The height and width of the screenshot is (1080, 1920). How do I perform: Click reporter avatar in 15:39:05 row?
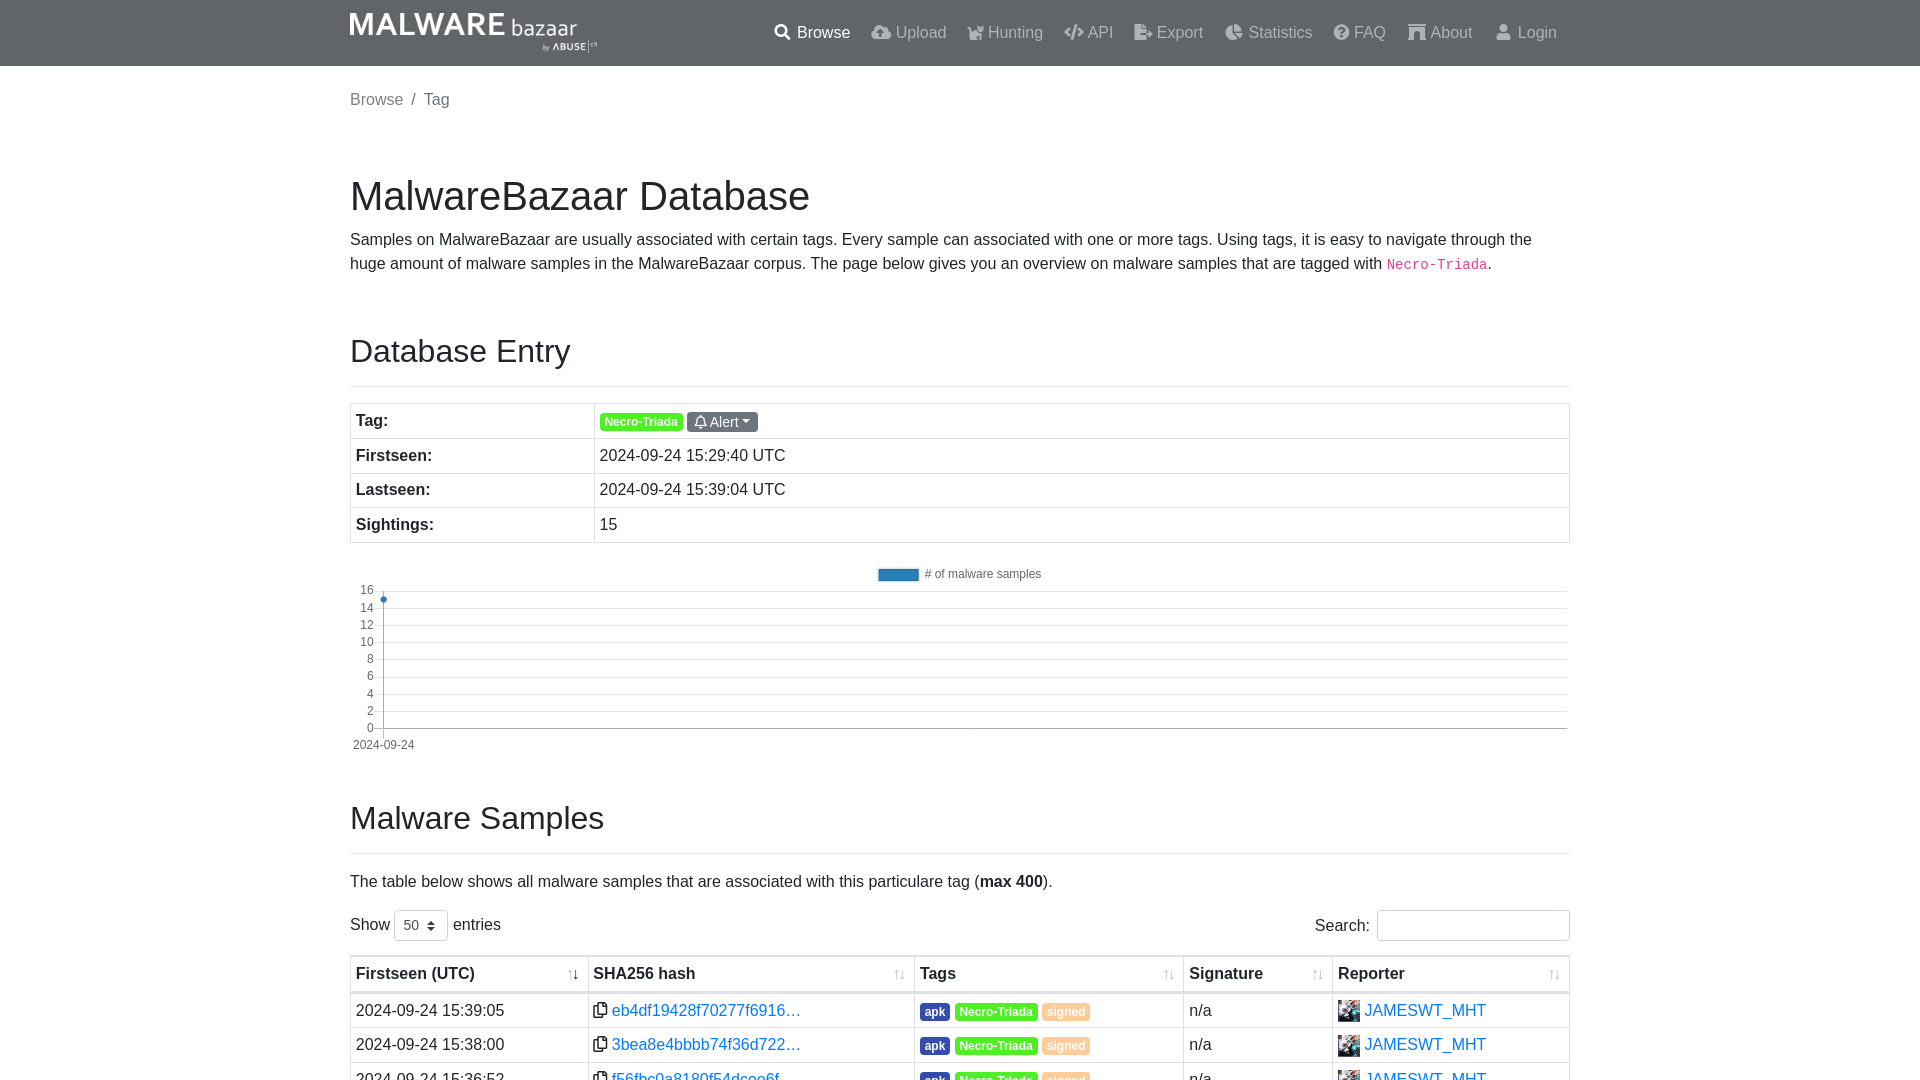click(x=1349, y=1011)
